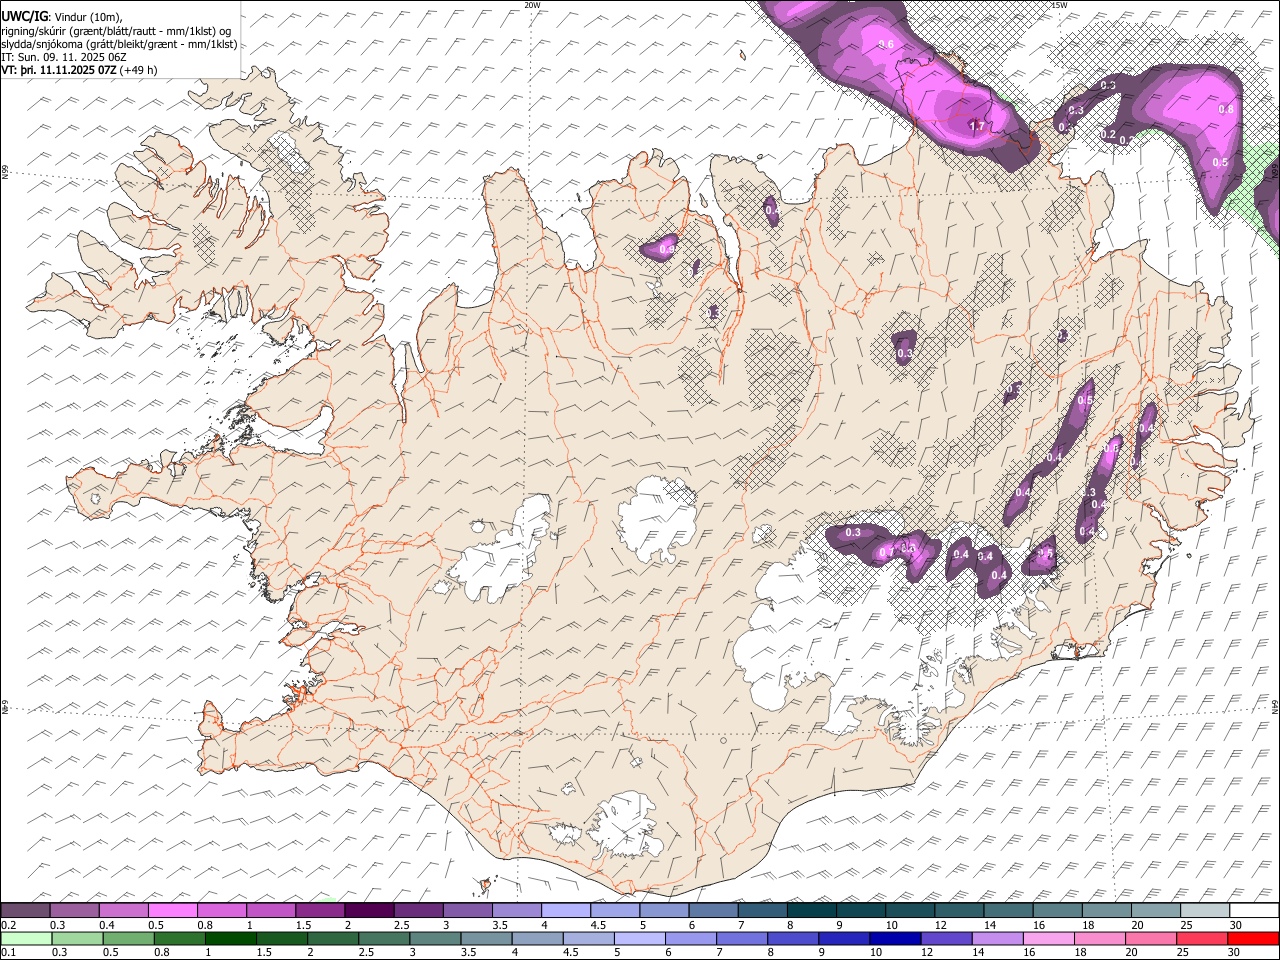The image size is (1280, 960).
Task: Click the palest green 0.1 swatch in lower legend
Action: pos(27,938)
